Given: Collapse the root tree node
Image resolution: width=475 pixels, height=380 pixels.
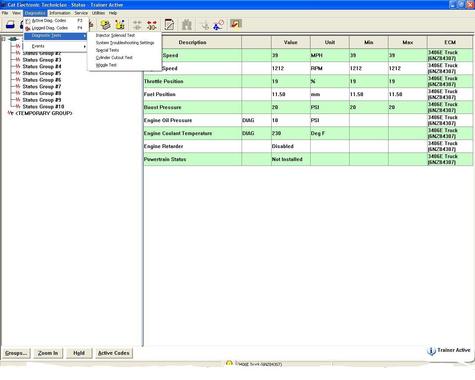Looking at the screenshot, I should point(4,39).
